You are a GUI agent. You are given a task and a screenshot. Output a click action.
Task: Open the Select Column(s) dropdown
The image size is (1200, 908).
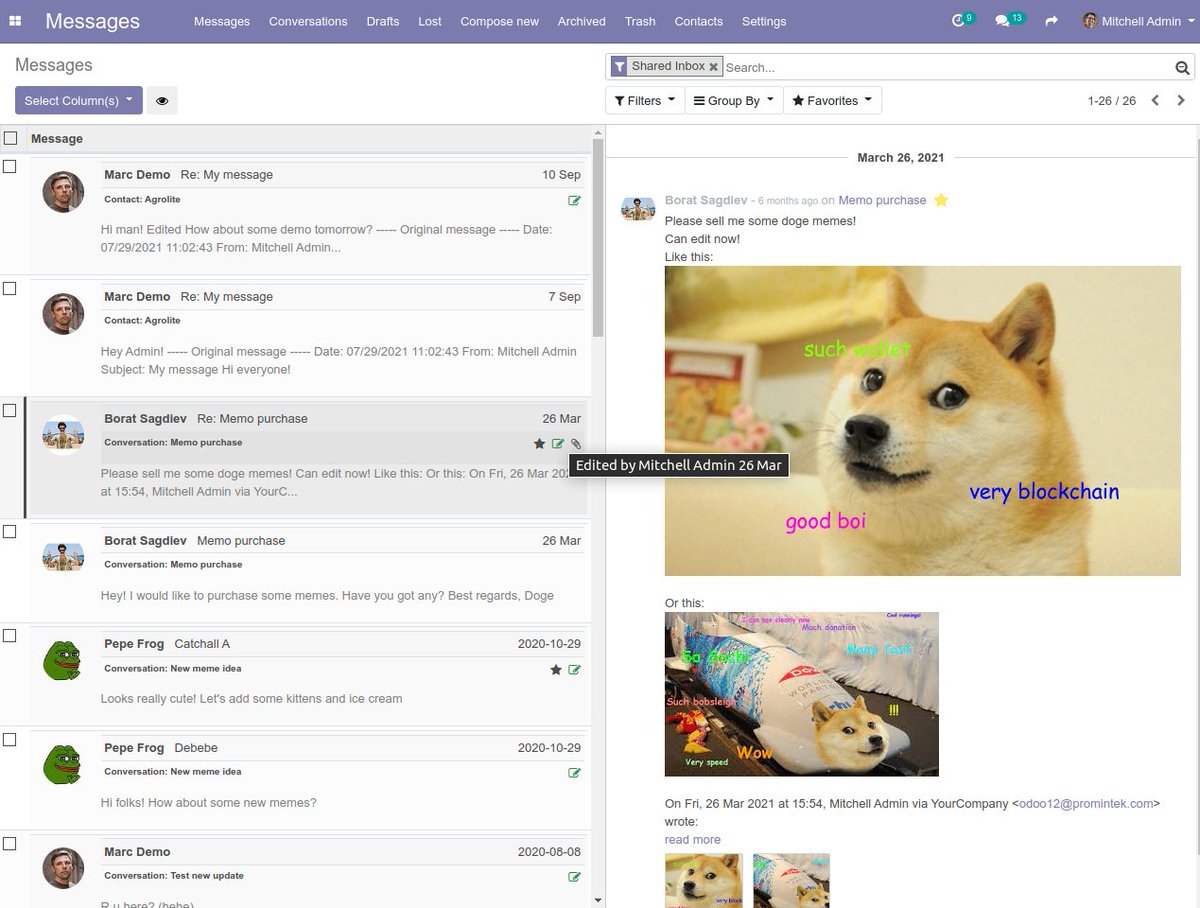click(x=79, y=100)
